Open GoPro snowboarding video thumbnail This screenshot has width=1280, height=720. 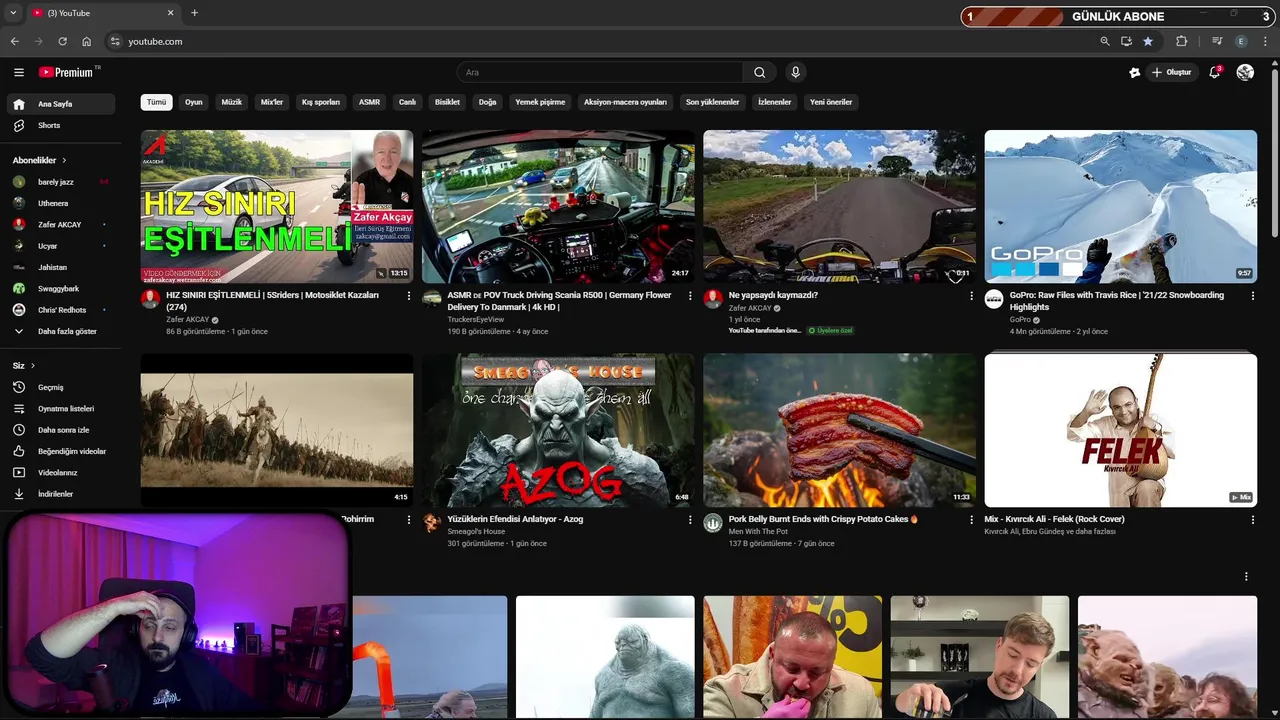click(1121, 207)
